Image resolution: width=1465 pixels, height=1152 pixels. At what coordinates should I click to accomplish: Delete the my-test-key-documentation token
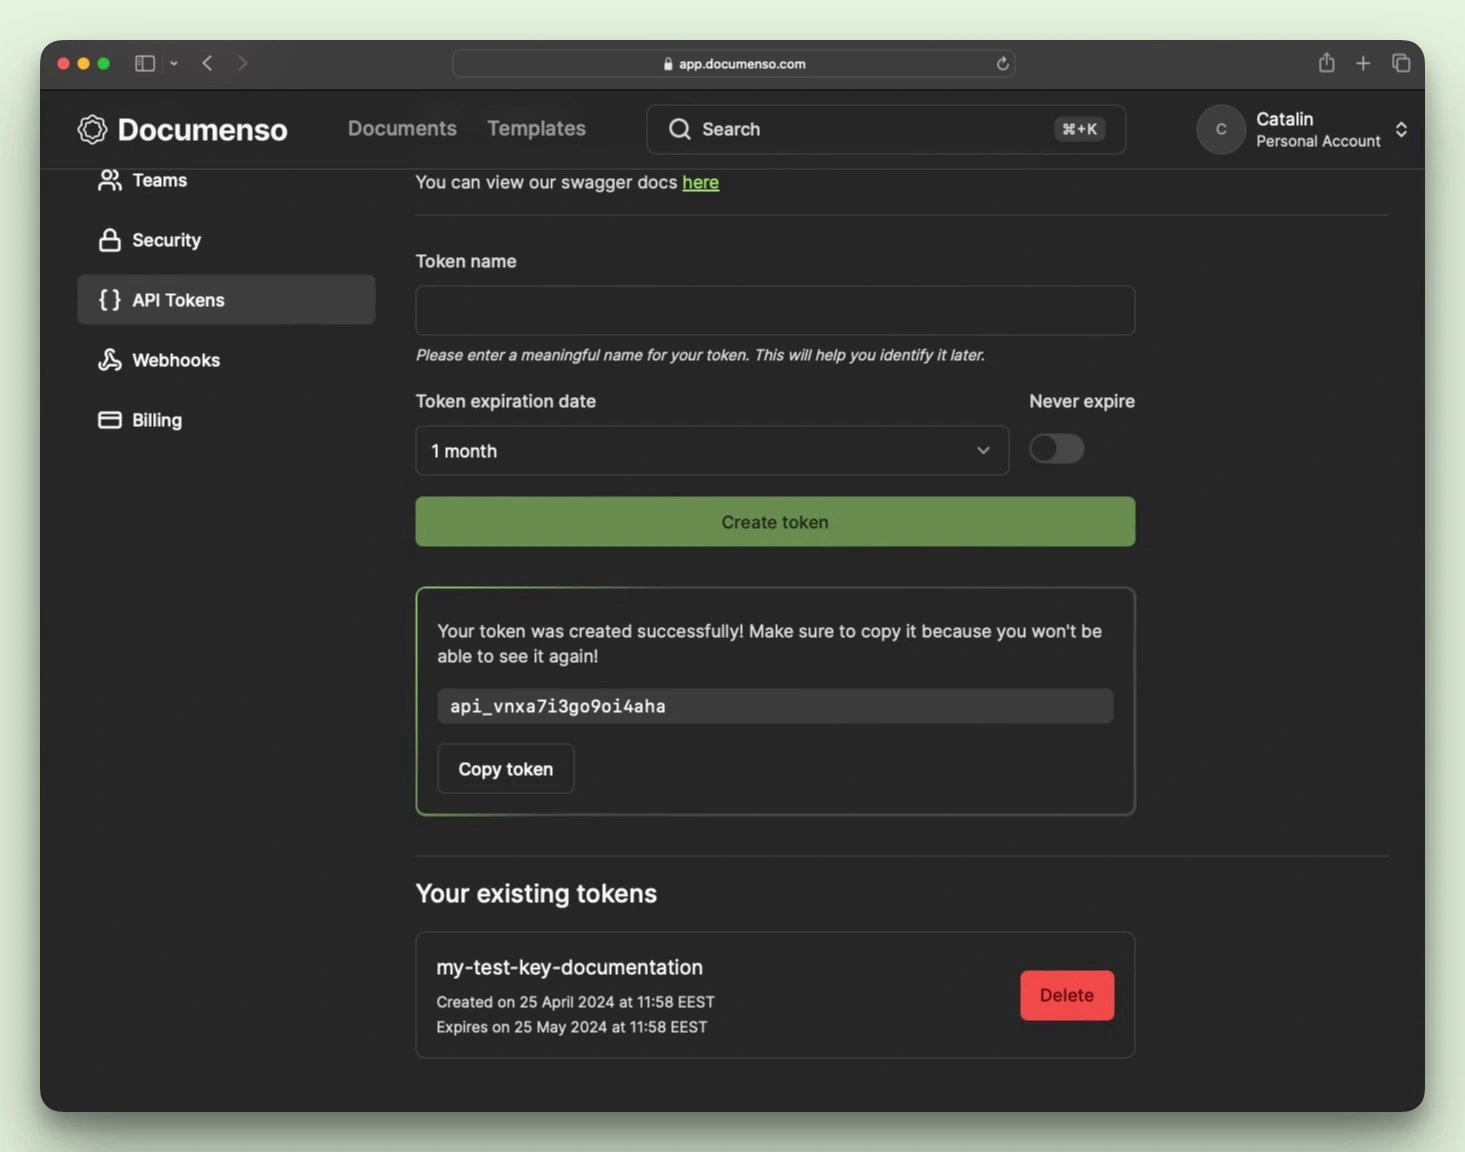(x=1066, y=995)
